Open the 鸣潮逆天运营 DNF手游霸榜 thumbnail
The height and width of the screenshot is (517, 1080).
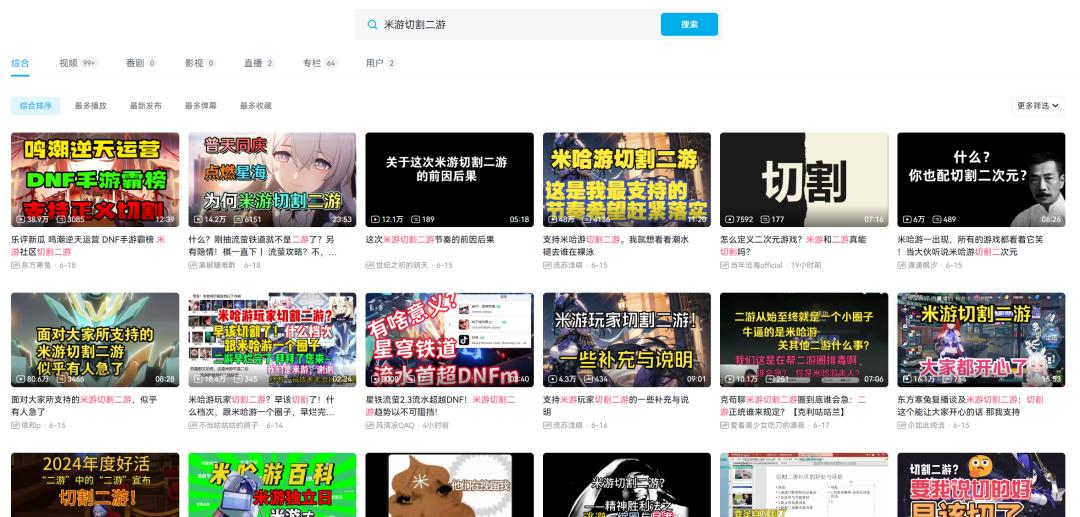pos(95,180)
